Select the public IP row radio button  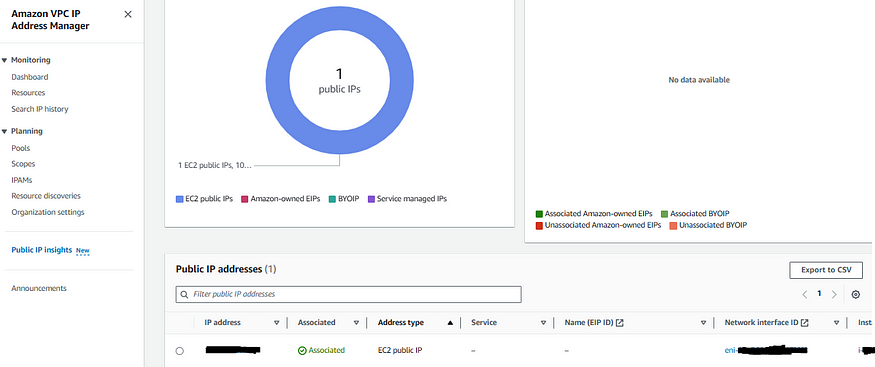click(x=179, y=351)
